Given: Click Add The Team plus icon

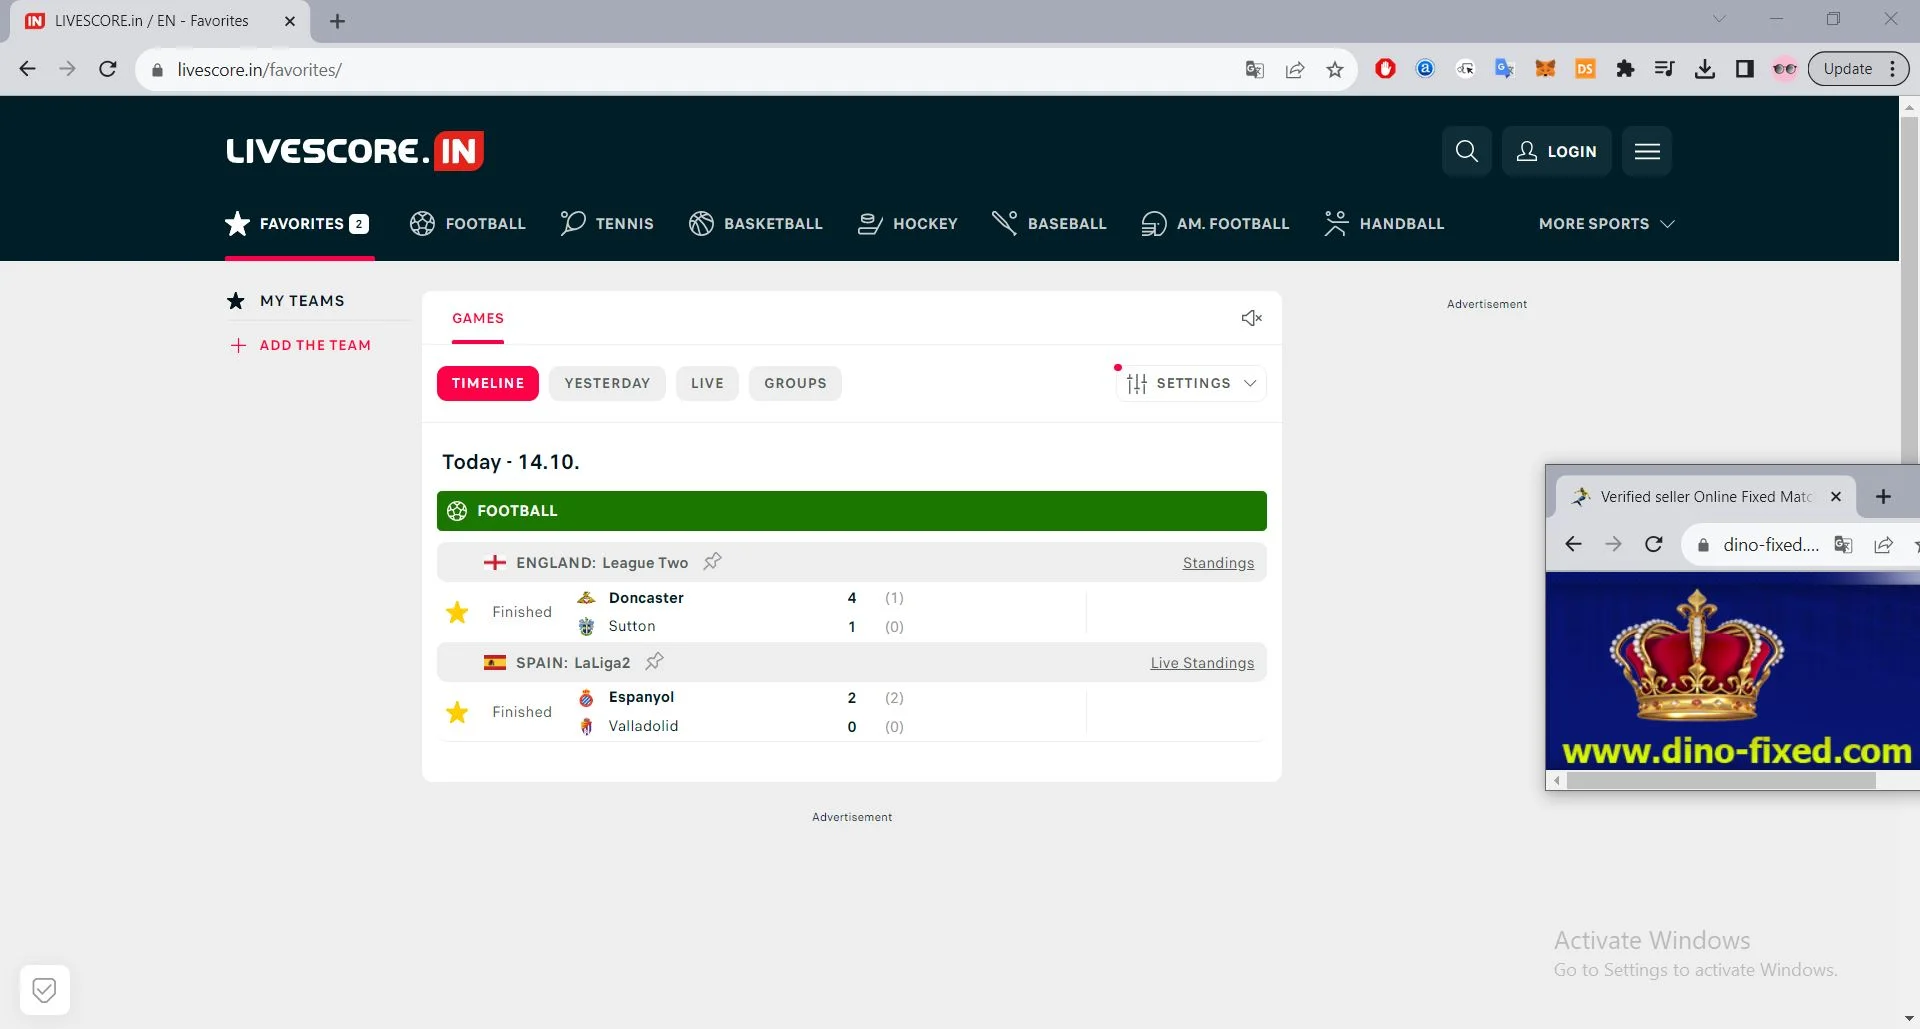Looking at the screenshot, I should (x=238, y=345).
